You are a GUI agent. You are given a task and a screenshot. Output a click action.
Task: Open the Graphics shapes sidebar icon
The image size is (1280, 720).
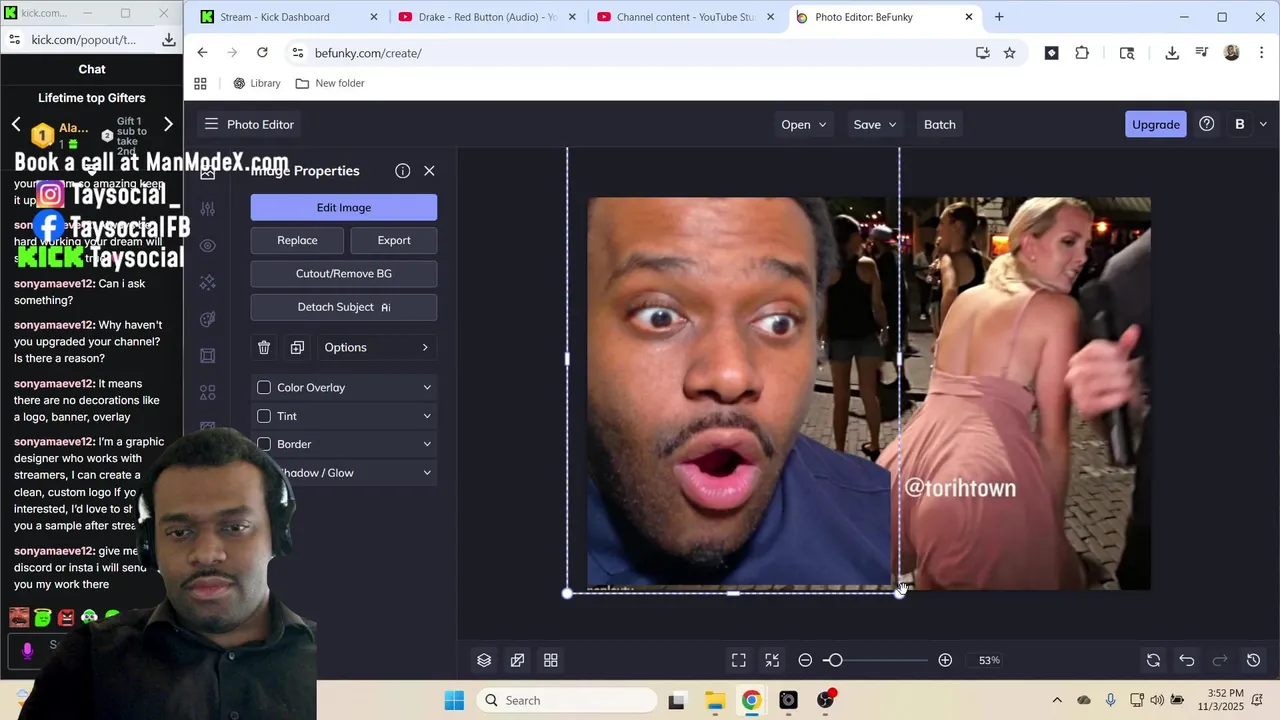click(207, 393)
